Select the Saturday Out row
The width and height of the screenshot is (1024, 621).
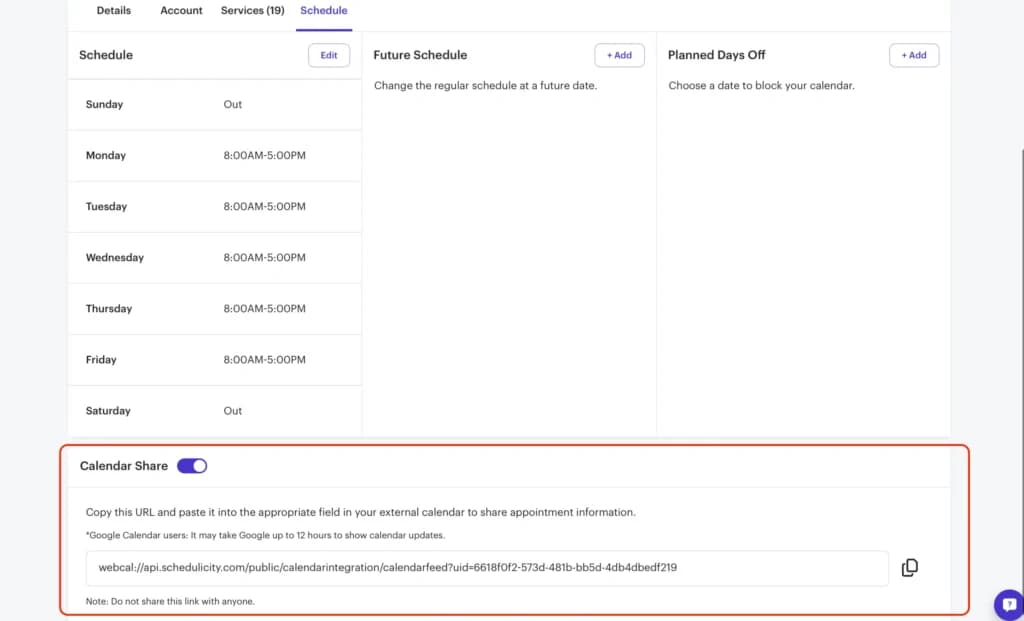pos(214,411)
